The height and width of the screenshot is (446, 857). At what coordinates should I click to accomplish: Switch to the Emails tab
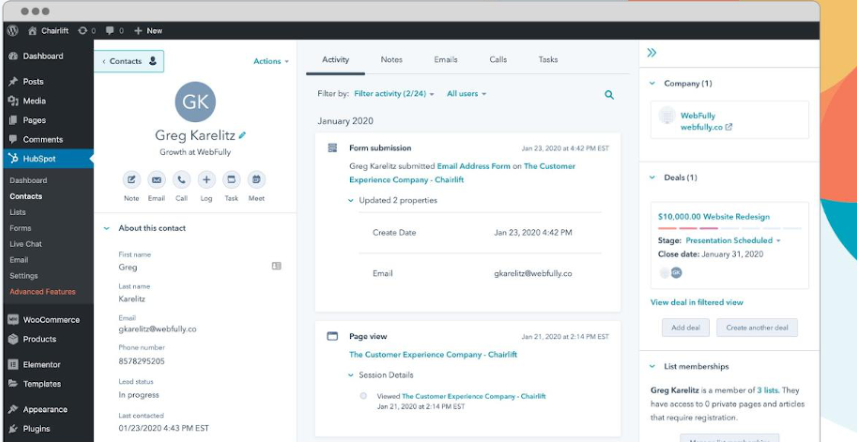pos(445,60)
